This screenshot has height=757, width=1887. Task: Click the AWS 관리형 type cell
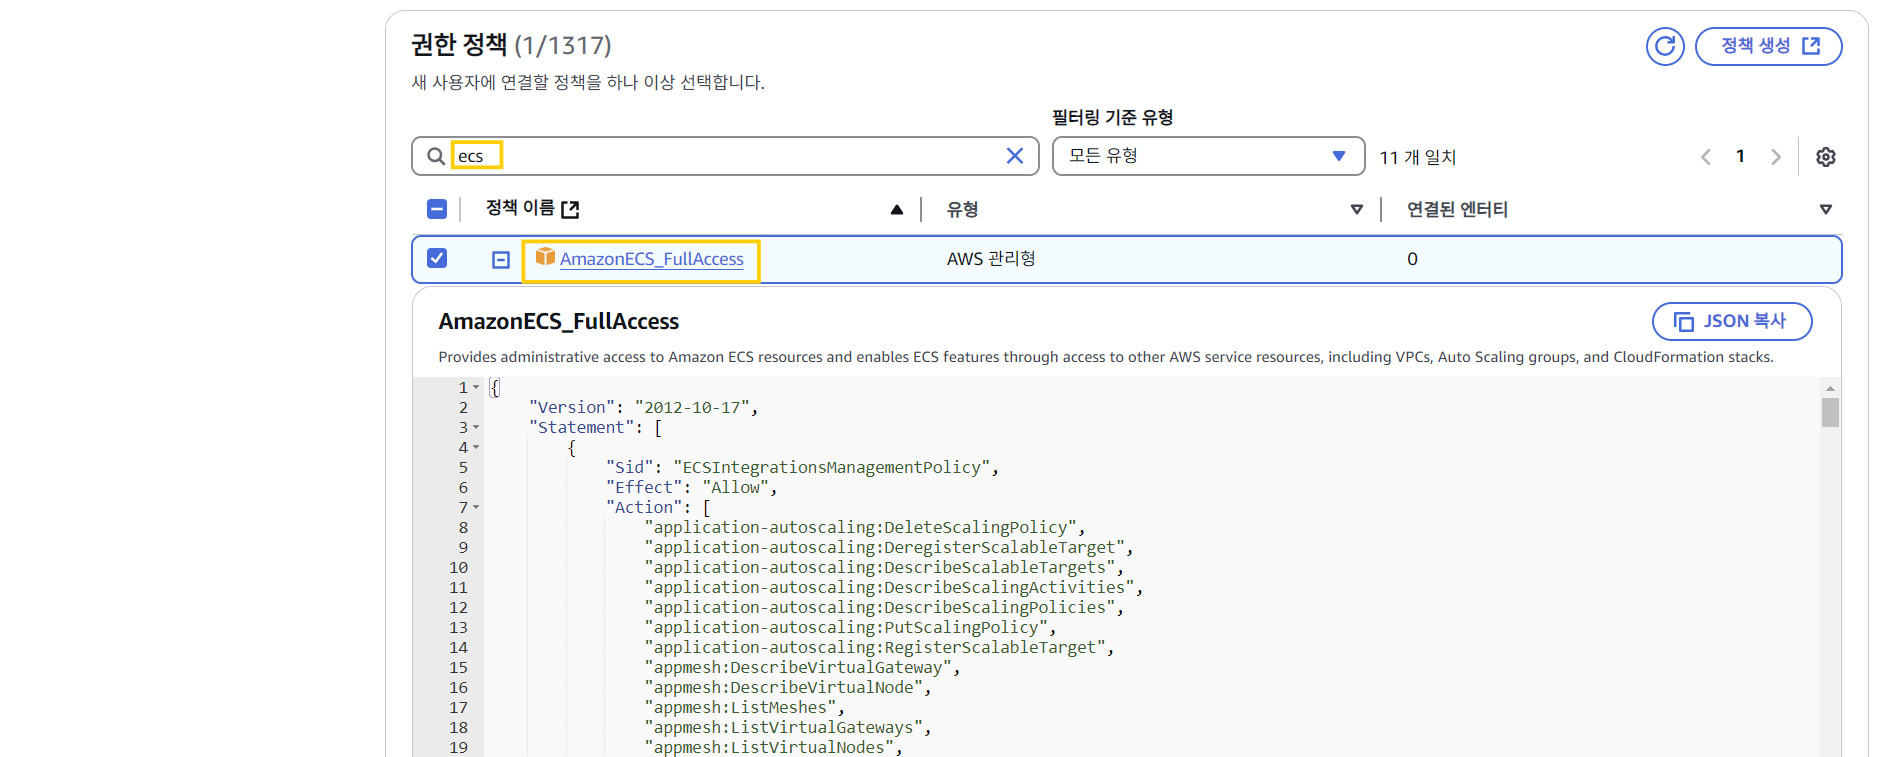[991, 259]
